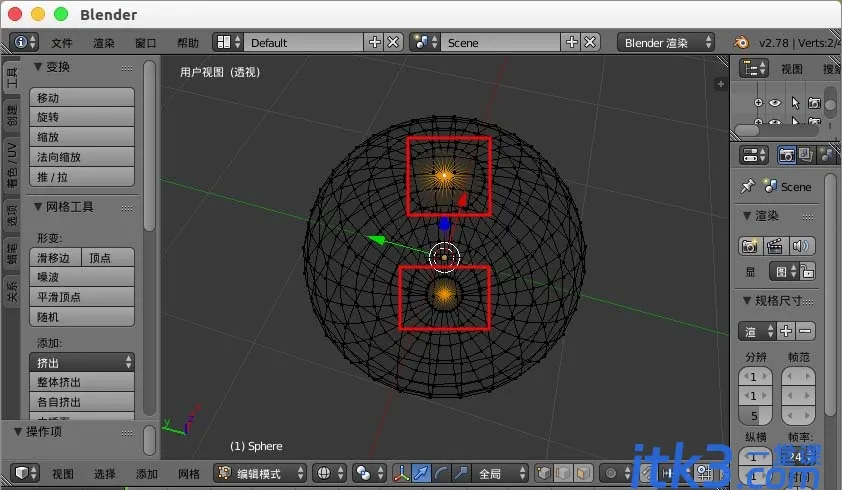Viewport: 842px width, 490px height.
Task: Add a new scene with plus
Action: point(572,42)
